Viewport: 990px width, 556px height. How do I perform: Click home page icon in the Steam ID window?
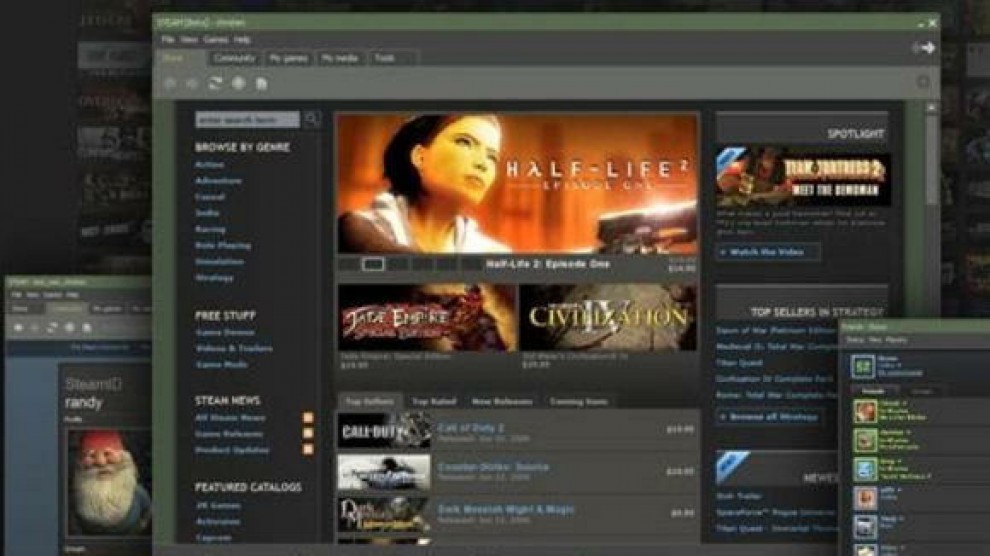[87, 328]
